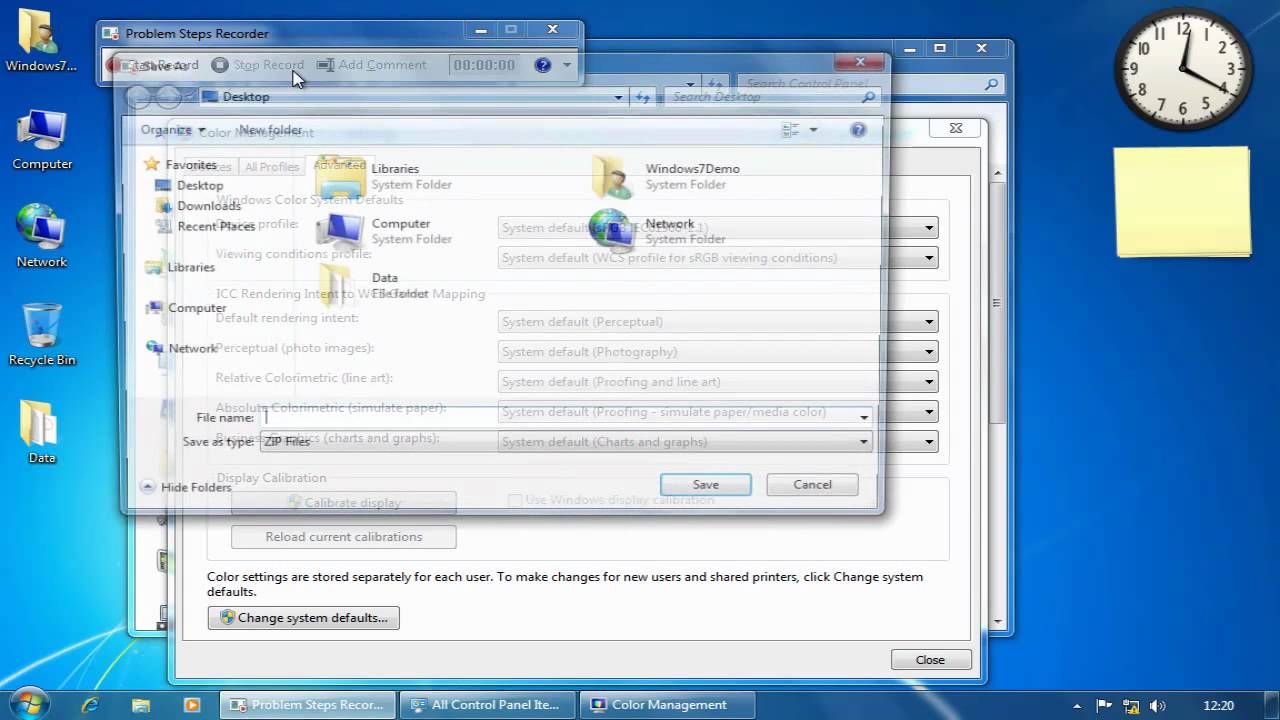1280x720 pixels.
Task: Click Reload current calibrations button
Action: pos(344,537)
